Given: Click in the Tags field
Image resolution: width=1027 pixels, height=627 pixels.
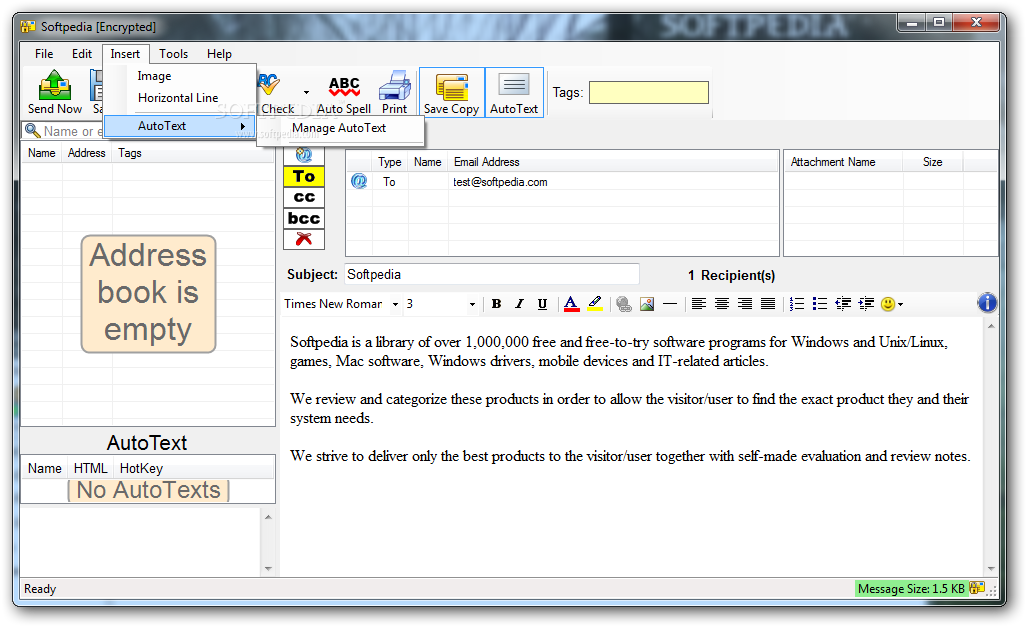Looking at the screenshot, I should coord(648,92).
